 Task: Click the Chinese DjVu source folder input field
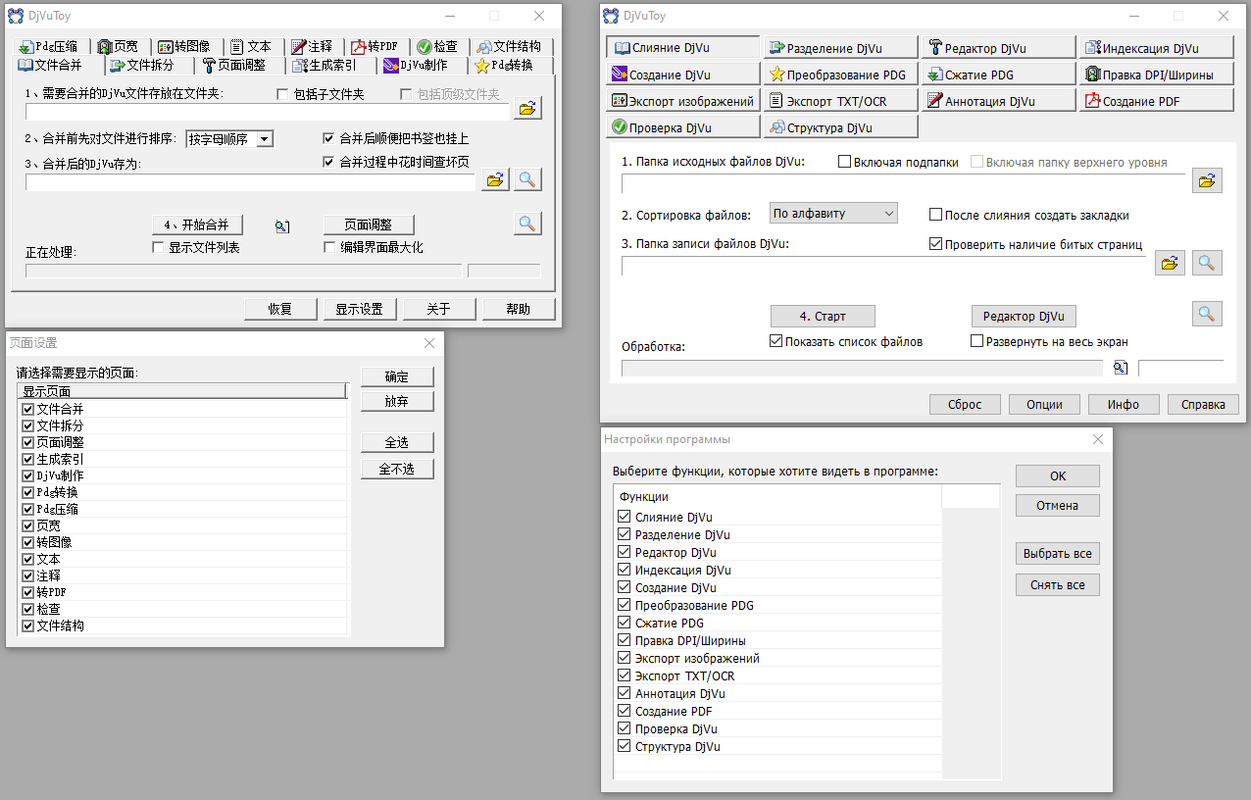click(267, 112)
